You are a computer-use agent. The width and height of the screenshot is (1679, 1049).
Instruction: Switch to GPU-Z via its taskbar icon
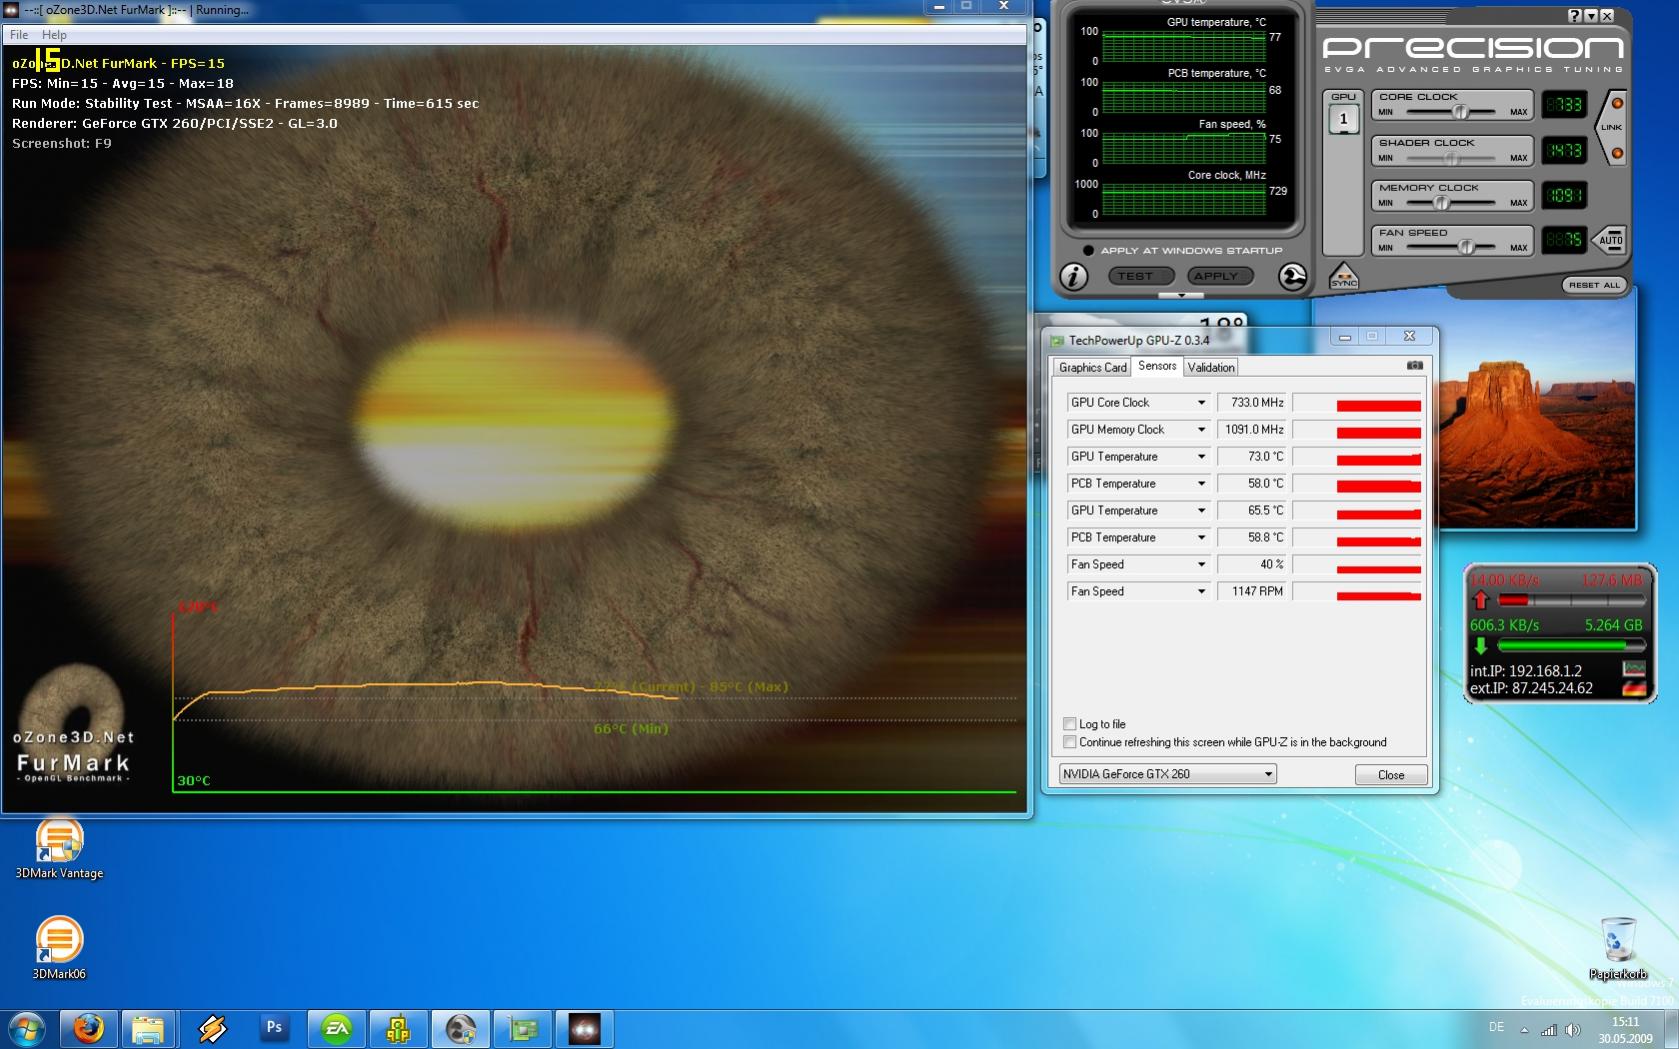tap(523, 1028)
